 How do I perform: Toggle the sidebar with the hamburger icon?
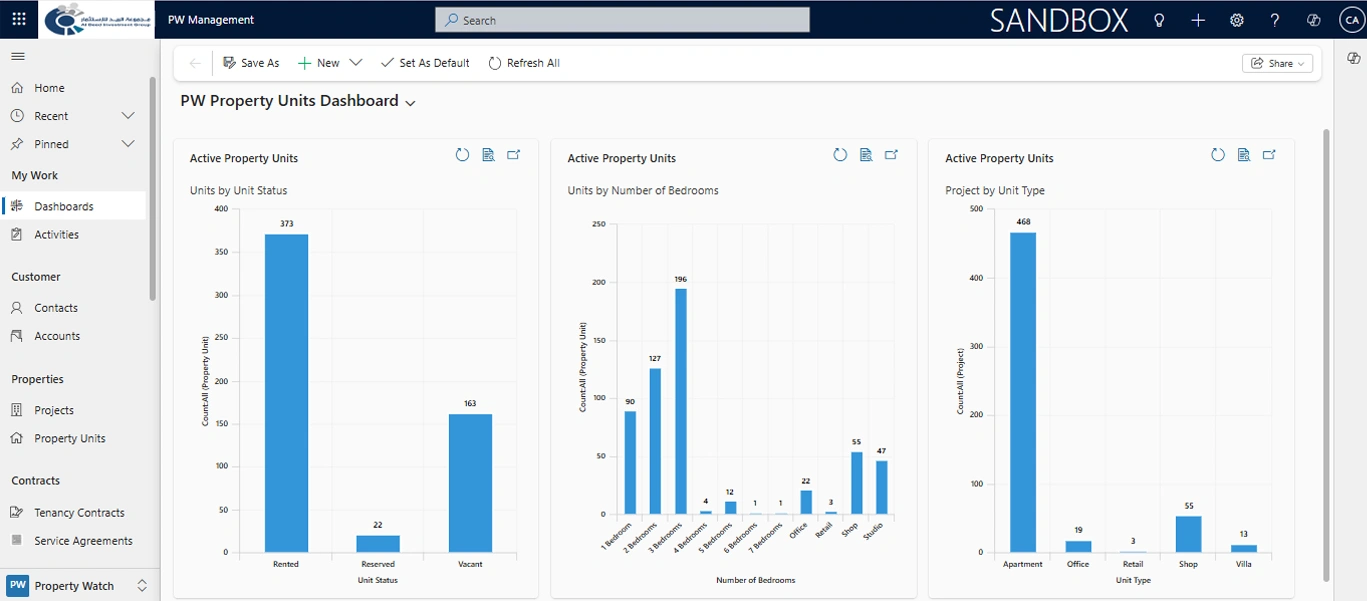pos(17,56)
